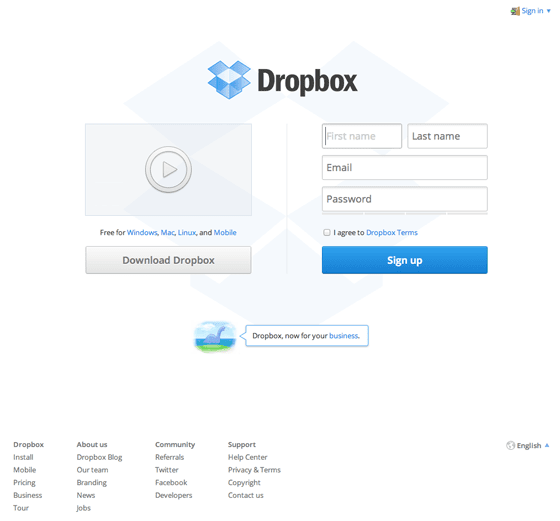560x521 pixels.
Task: Open the Contact us link
Action: pos(246,495)
